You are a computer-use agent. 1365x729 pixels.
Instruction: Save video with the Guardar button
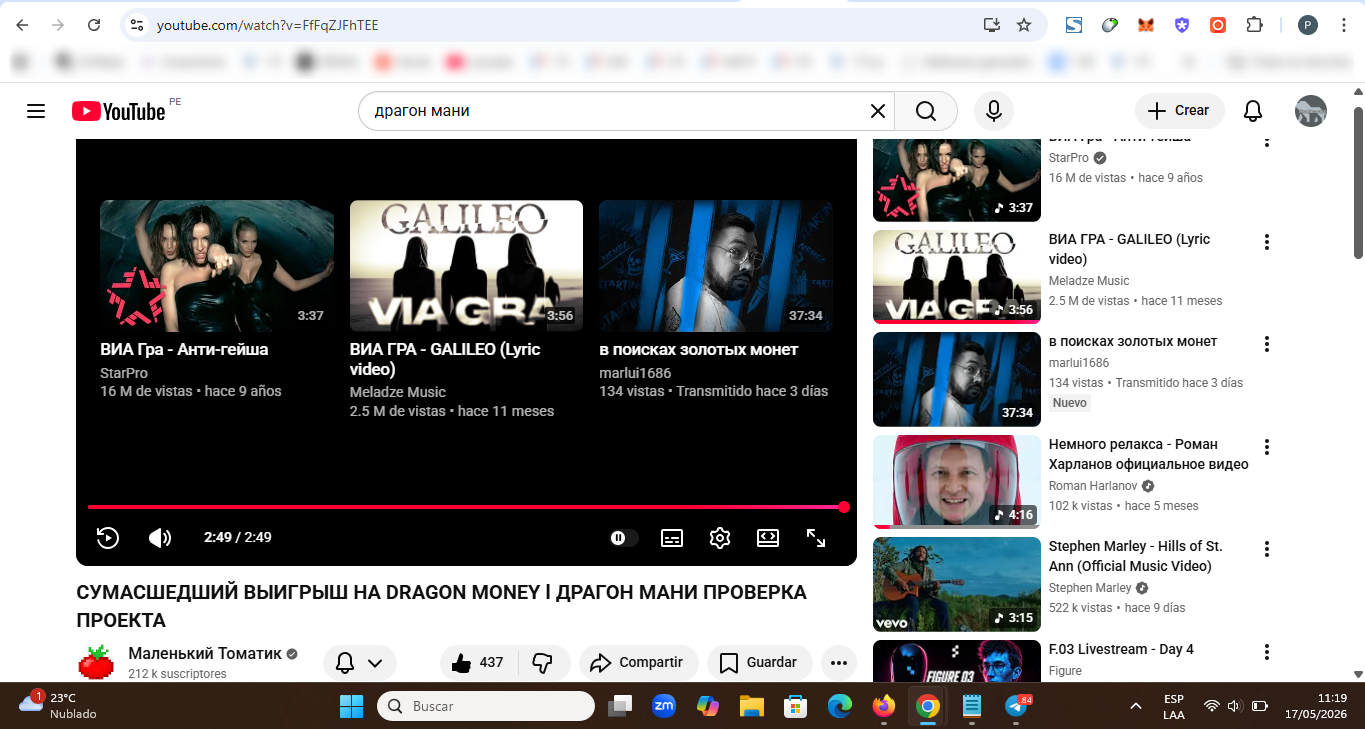pos(759,662)
